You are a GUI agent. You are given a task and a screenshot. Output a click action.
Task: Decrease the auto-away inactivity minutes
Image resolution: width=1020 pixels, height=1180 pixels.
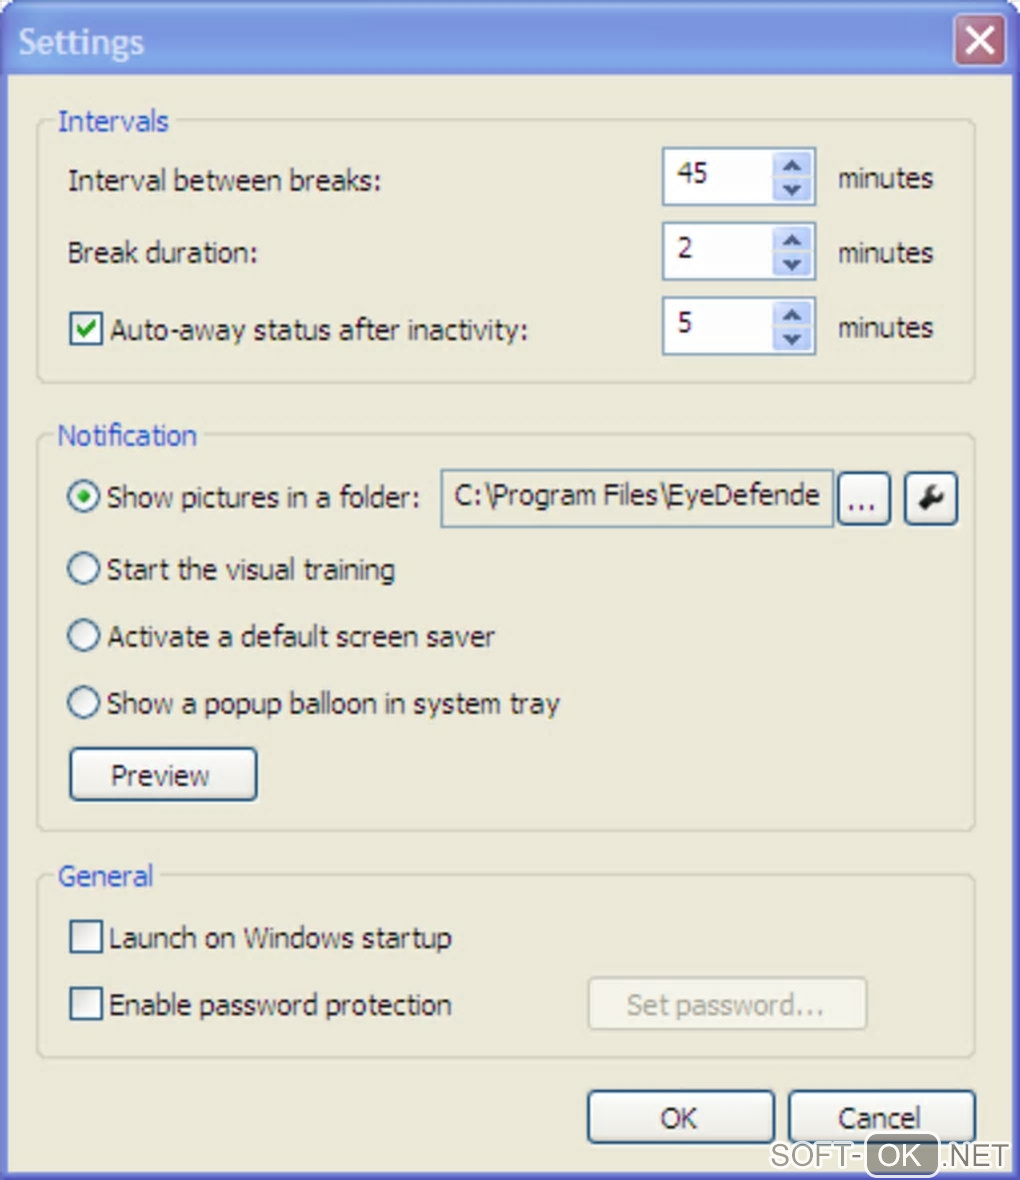tap(792, 340)
